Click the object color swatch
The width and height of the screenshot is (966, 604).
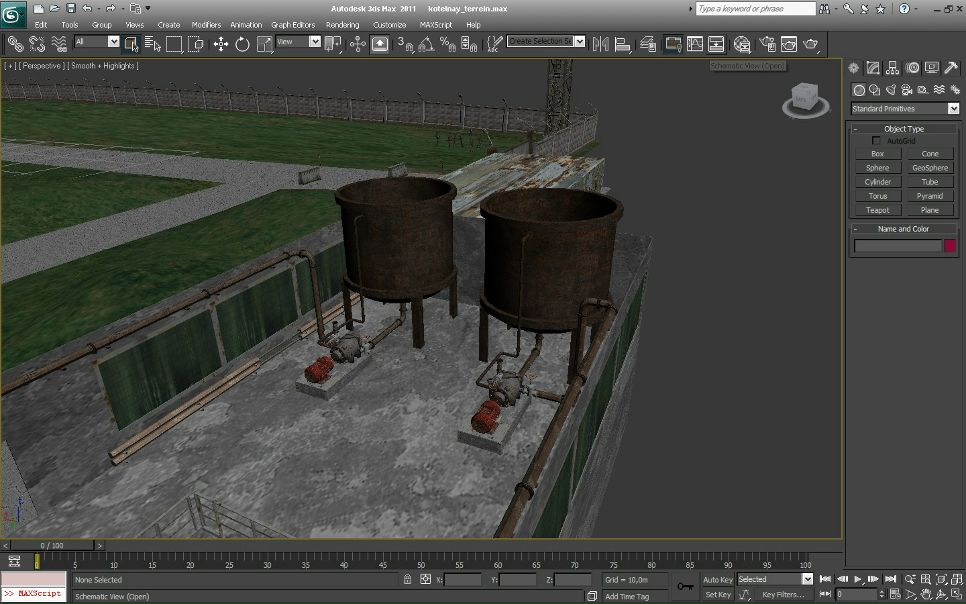950,245
